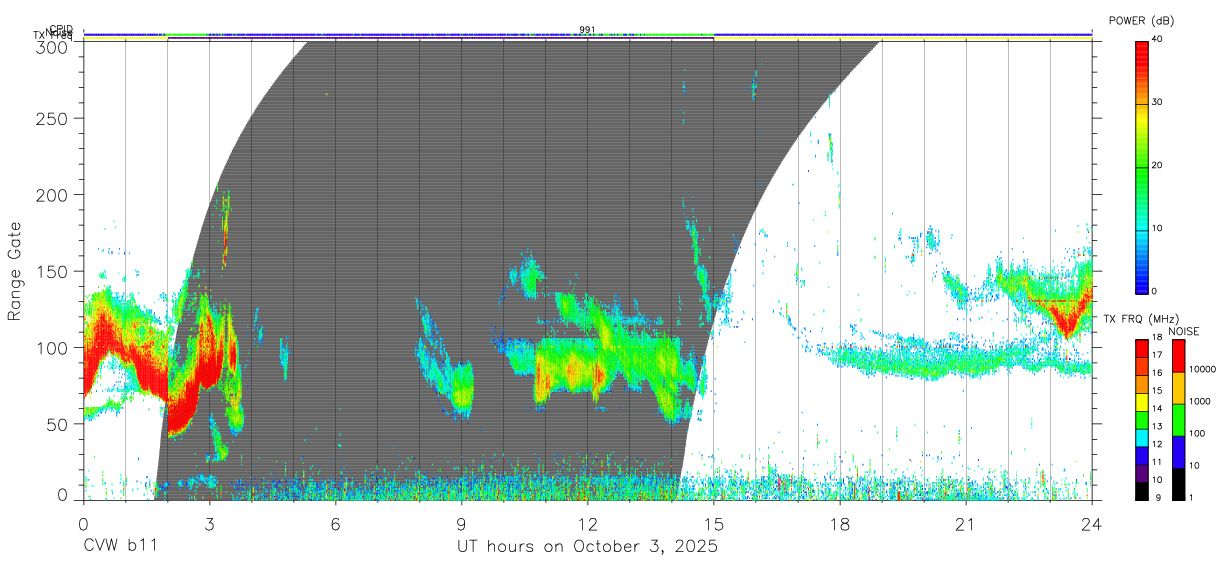Click the 991 CPID value above plot

point(587,30)
